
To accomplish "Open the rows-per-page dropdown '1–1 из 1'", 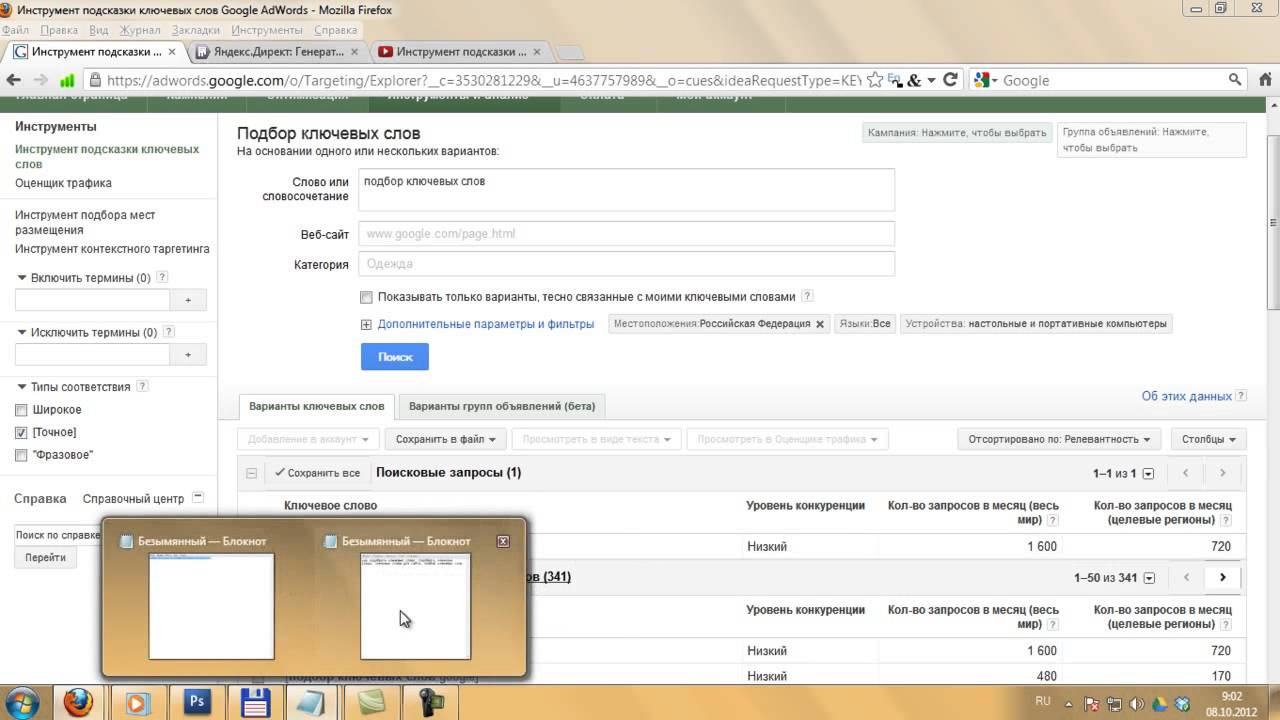I will pos(1149,474).
